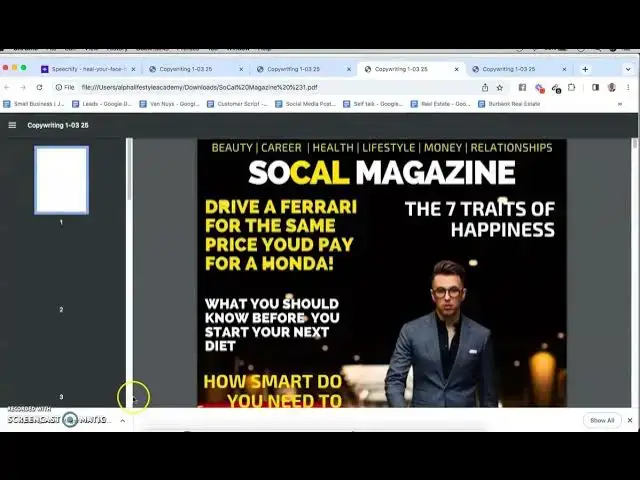Close the active Copywriting tab

click(x=456, y=69)
